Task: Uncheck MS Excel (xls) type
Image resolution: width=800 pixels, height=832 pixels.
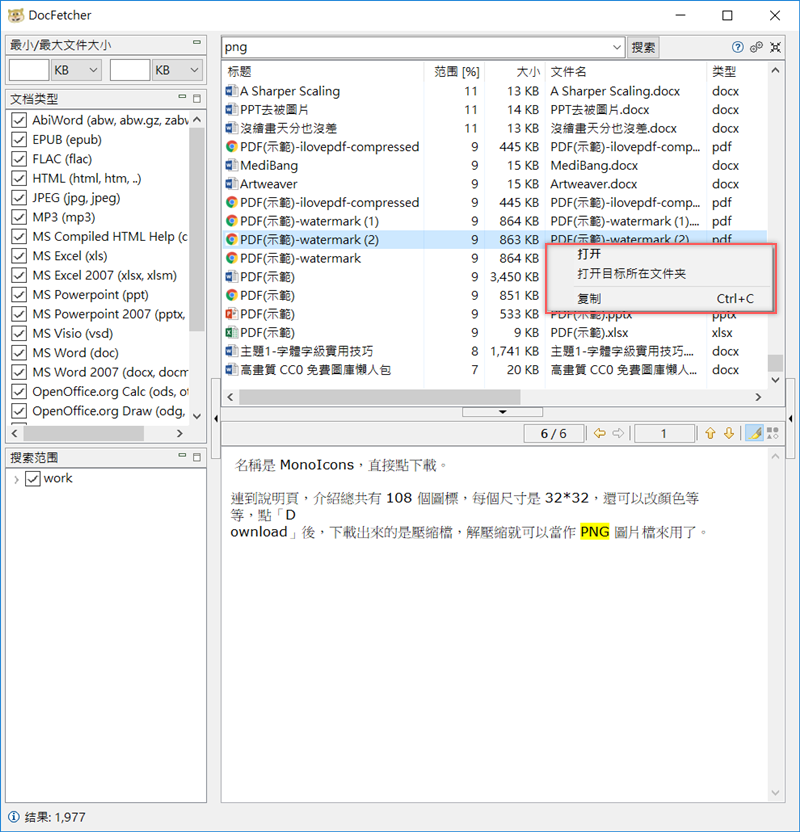Action: [x=19, y=256]
